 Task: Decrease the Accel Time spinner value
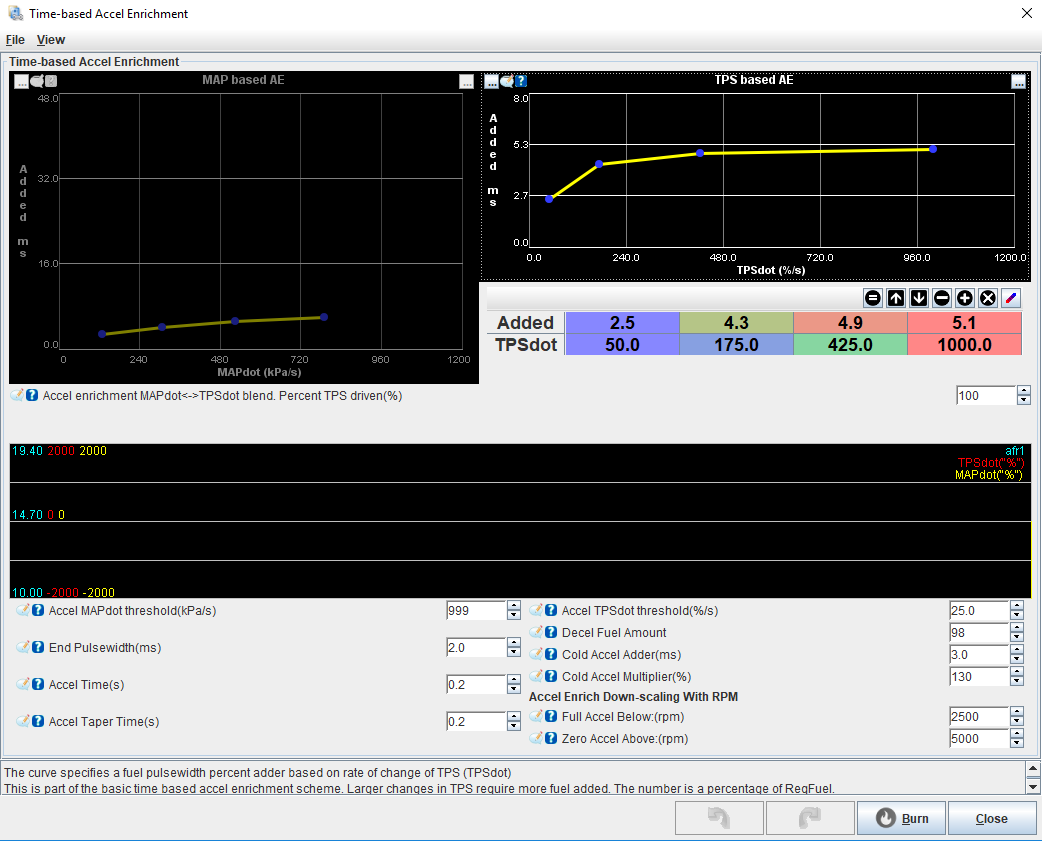(514, 690)
